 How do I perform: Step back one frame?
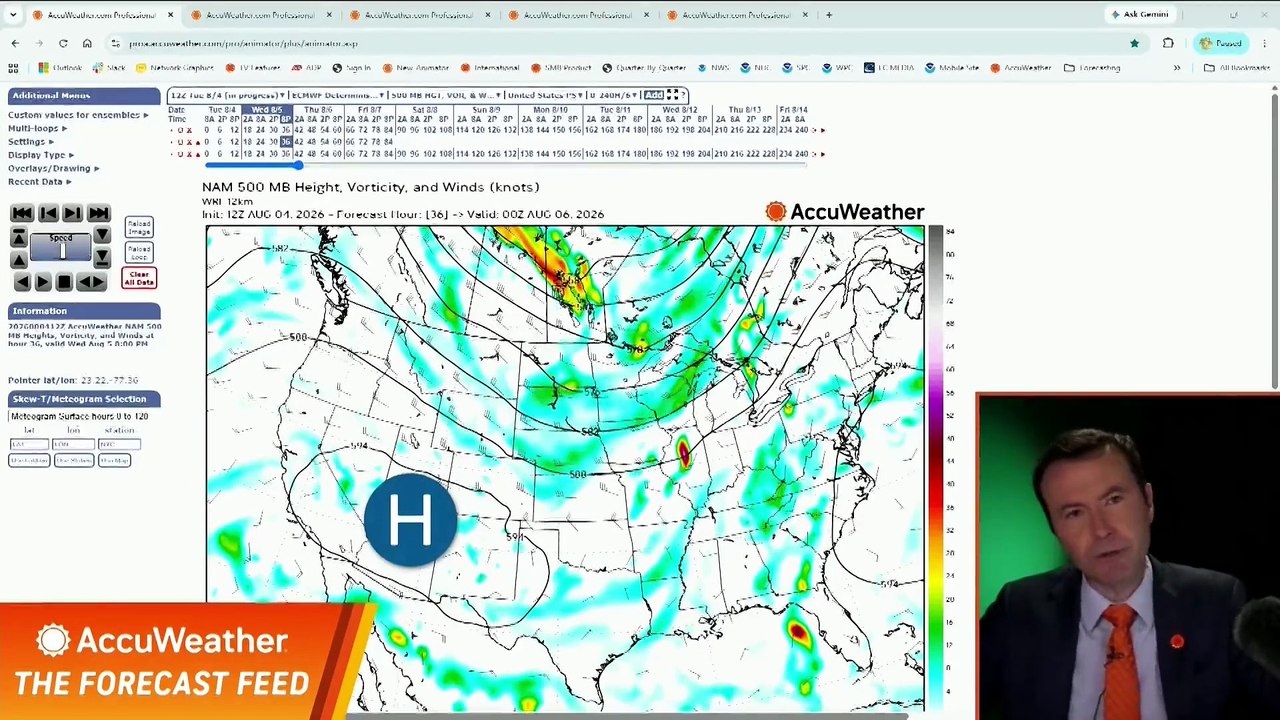click(x=47, y=213)
